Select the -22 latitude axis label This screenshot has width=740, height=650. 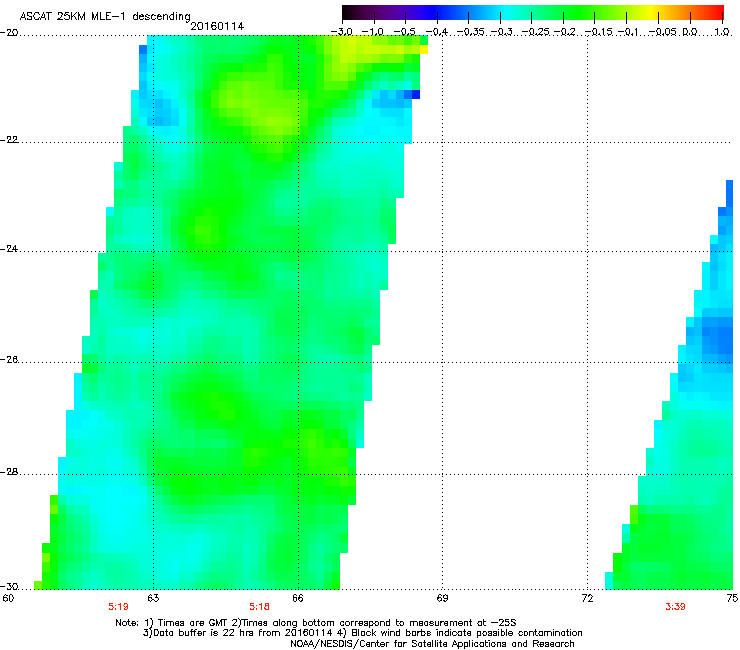point(9,140)
